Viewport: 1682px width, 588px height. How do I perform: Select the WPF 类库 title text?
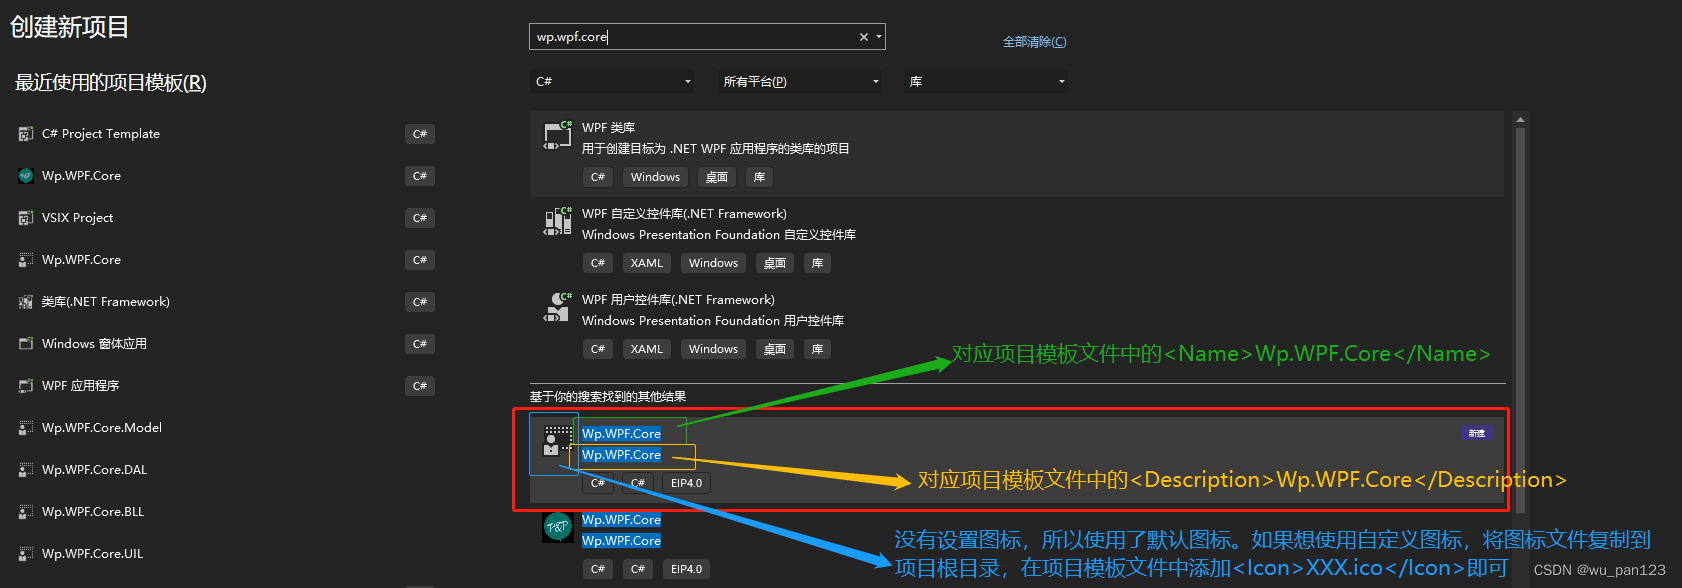[x=608, y=128]
